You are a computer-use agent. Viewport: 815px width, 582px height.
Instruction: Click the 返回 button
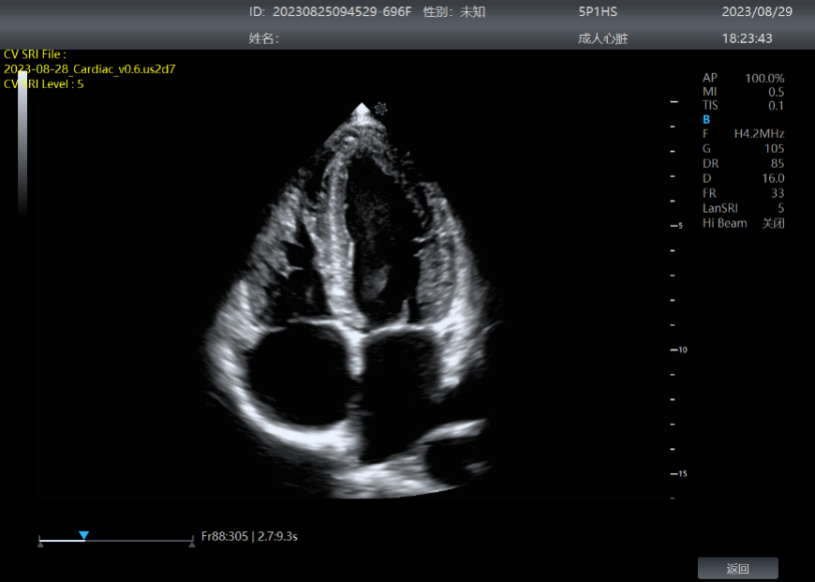[738, 568]
